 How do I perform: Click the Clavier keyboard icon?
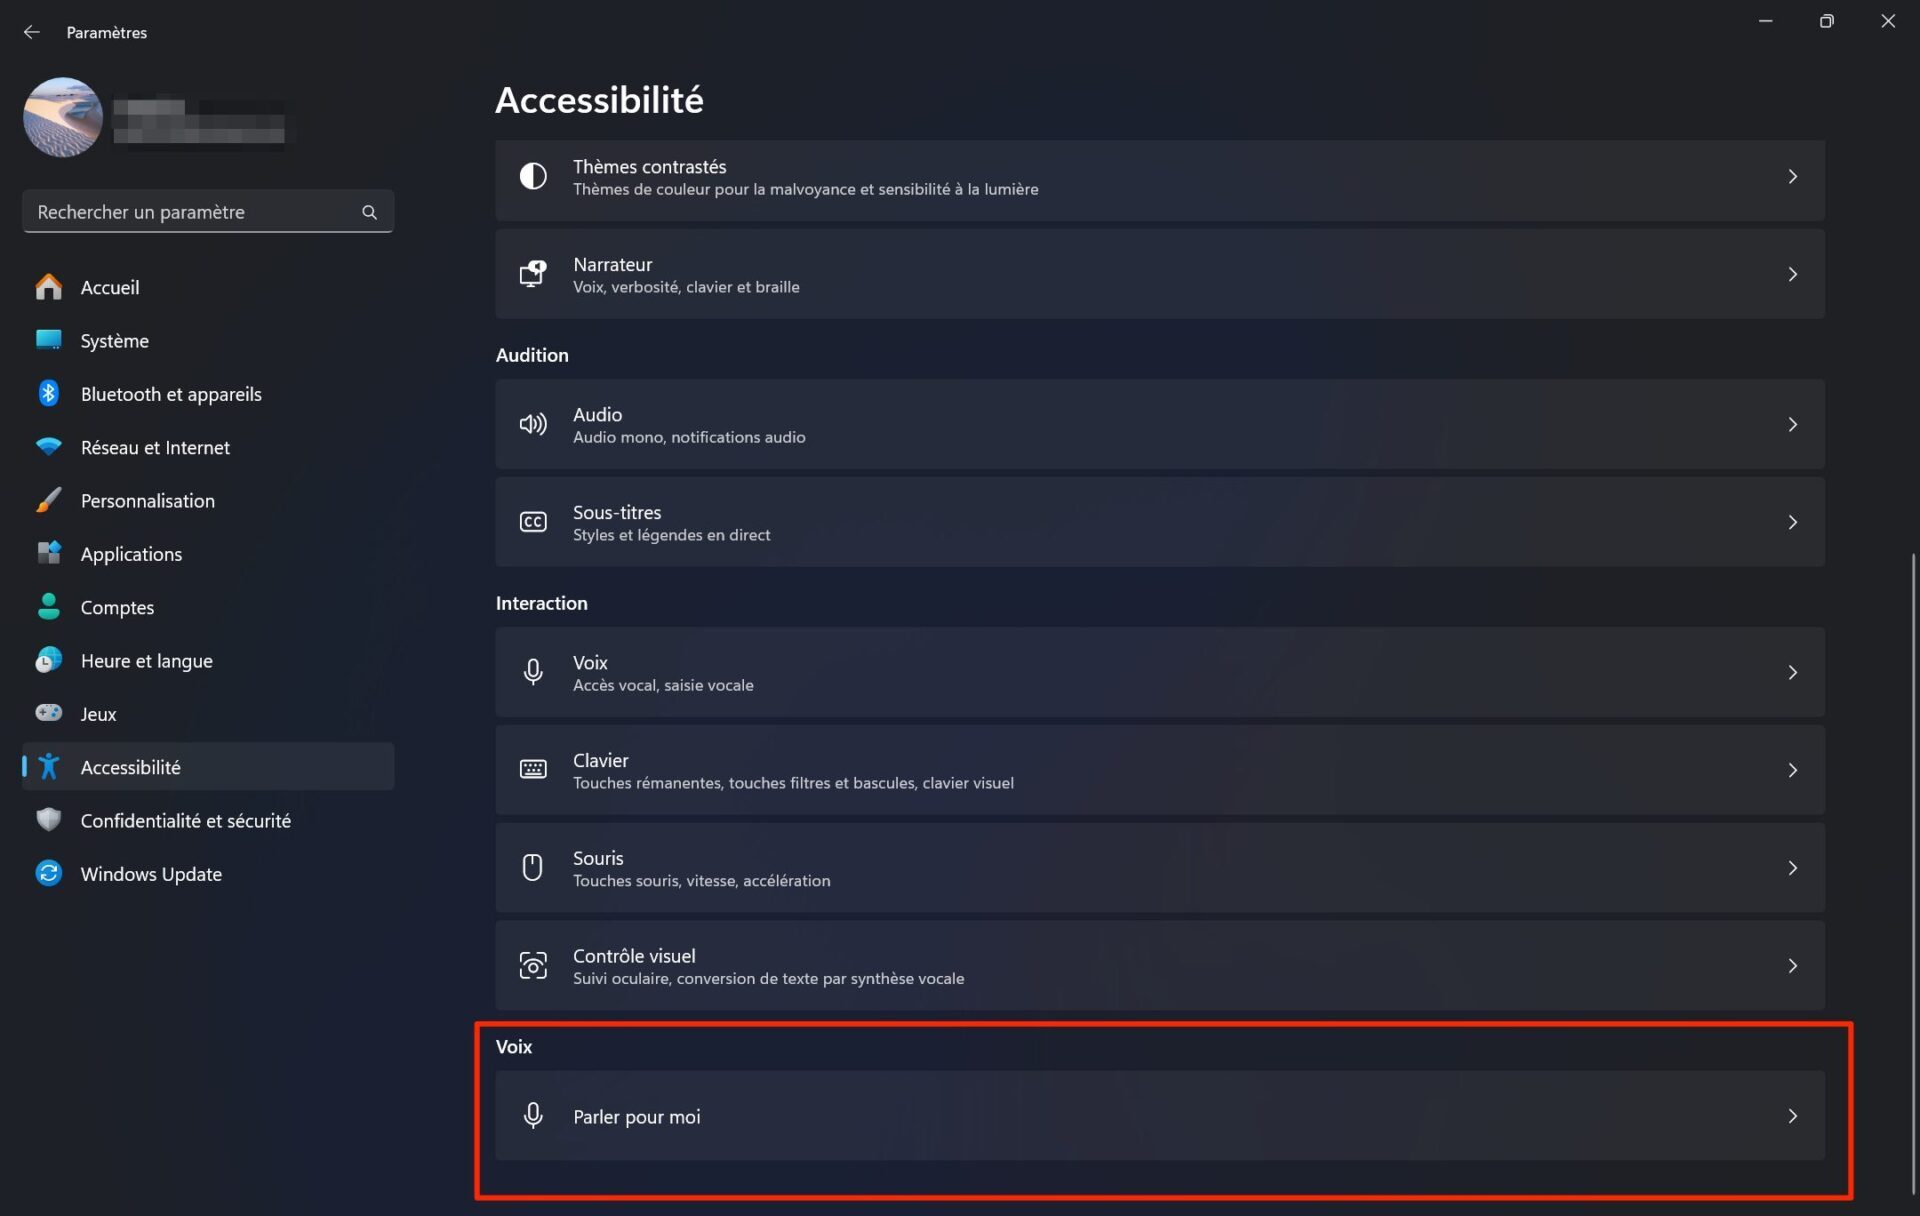point(533,769)
